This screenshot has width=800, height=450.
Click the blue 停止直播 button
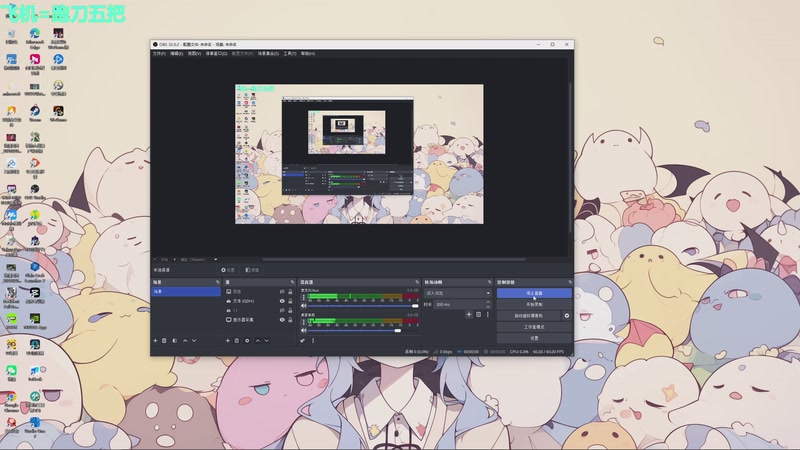(x=534, y=293)
